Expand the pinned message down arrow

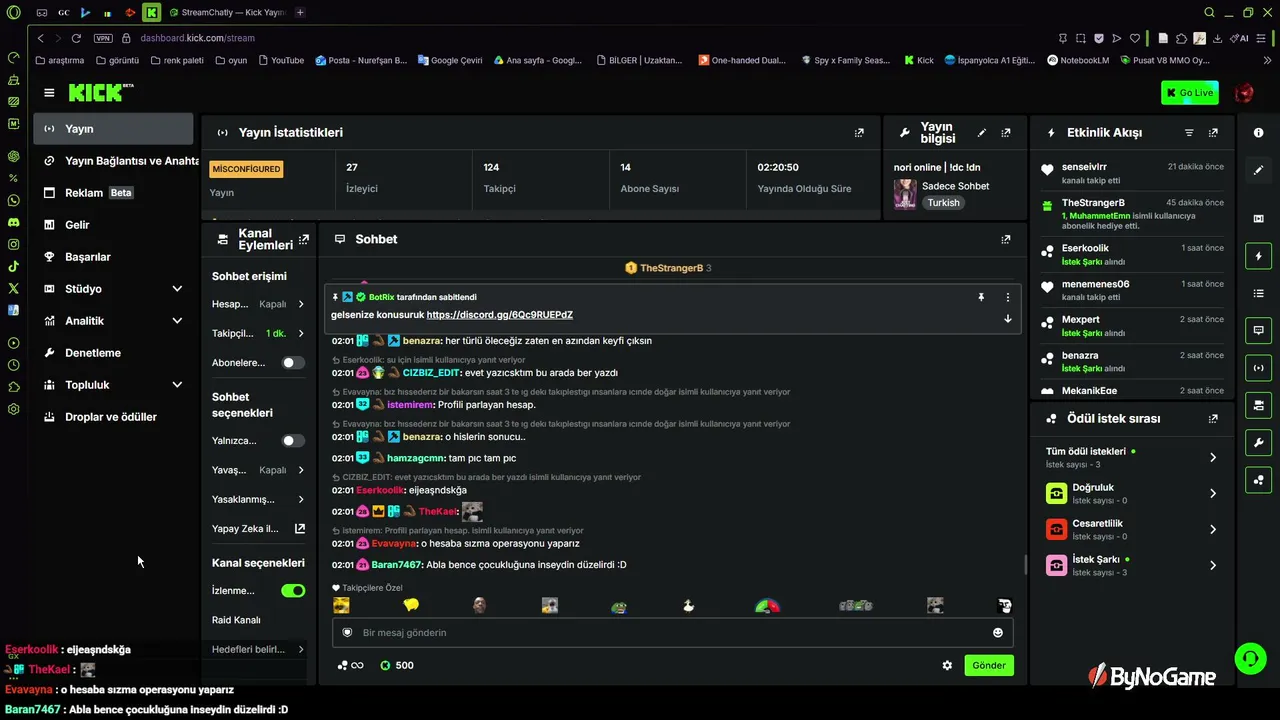1007,319
